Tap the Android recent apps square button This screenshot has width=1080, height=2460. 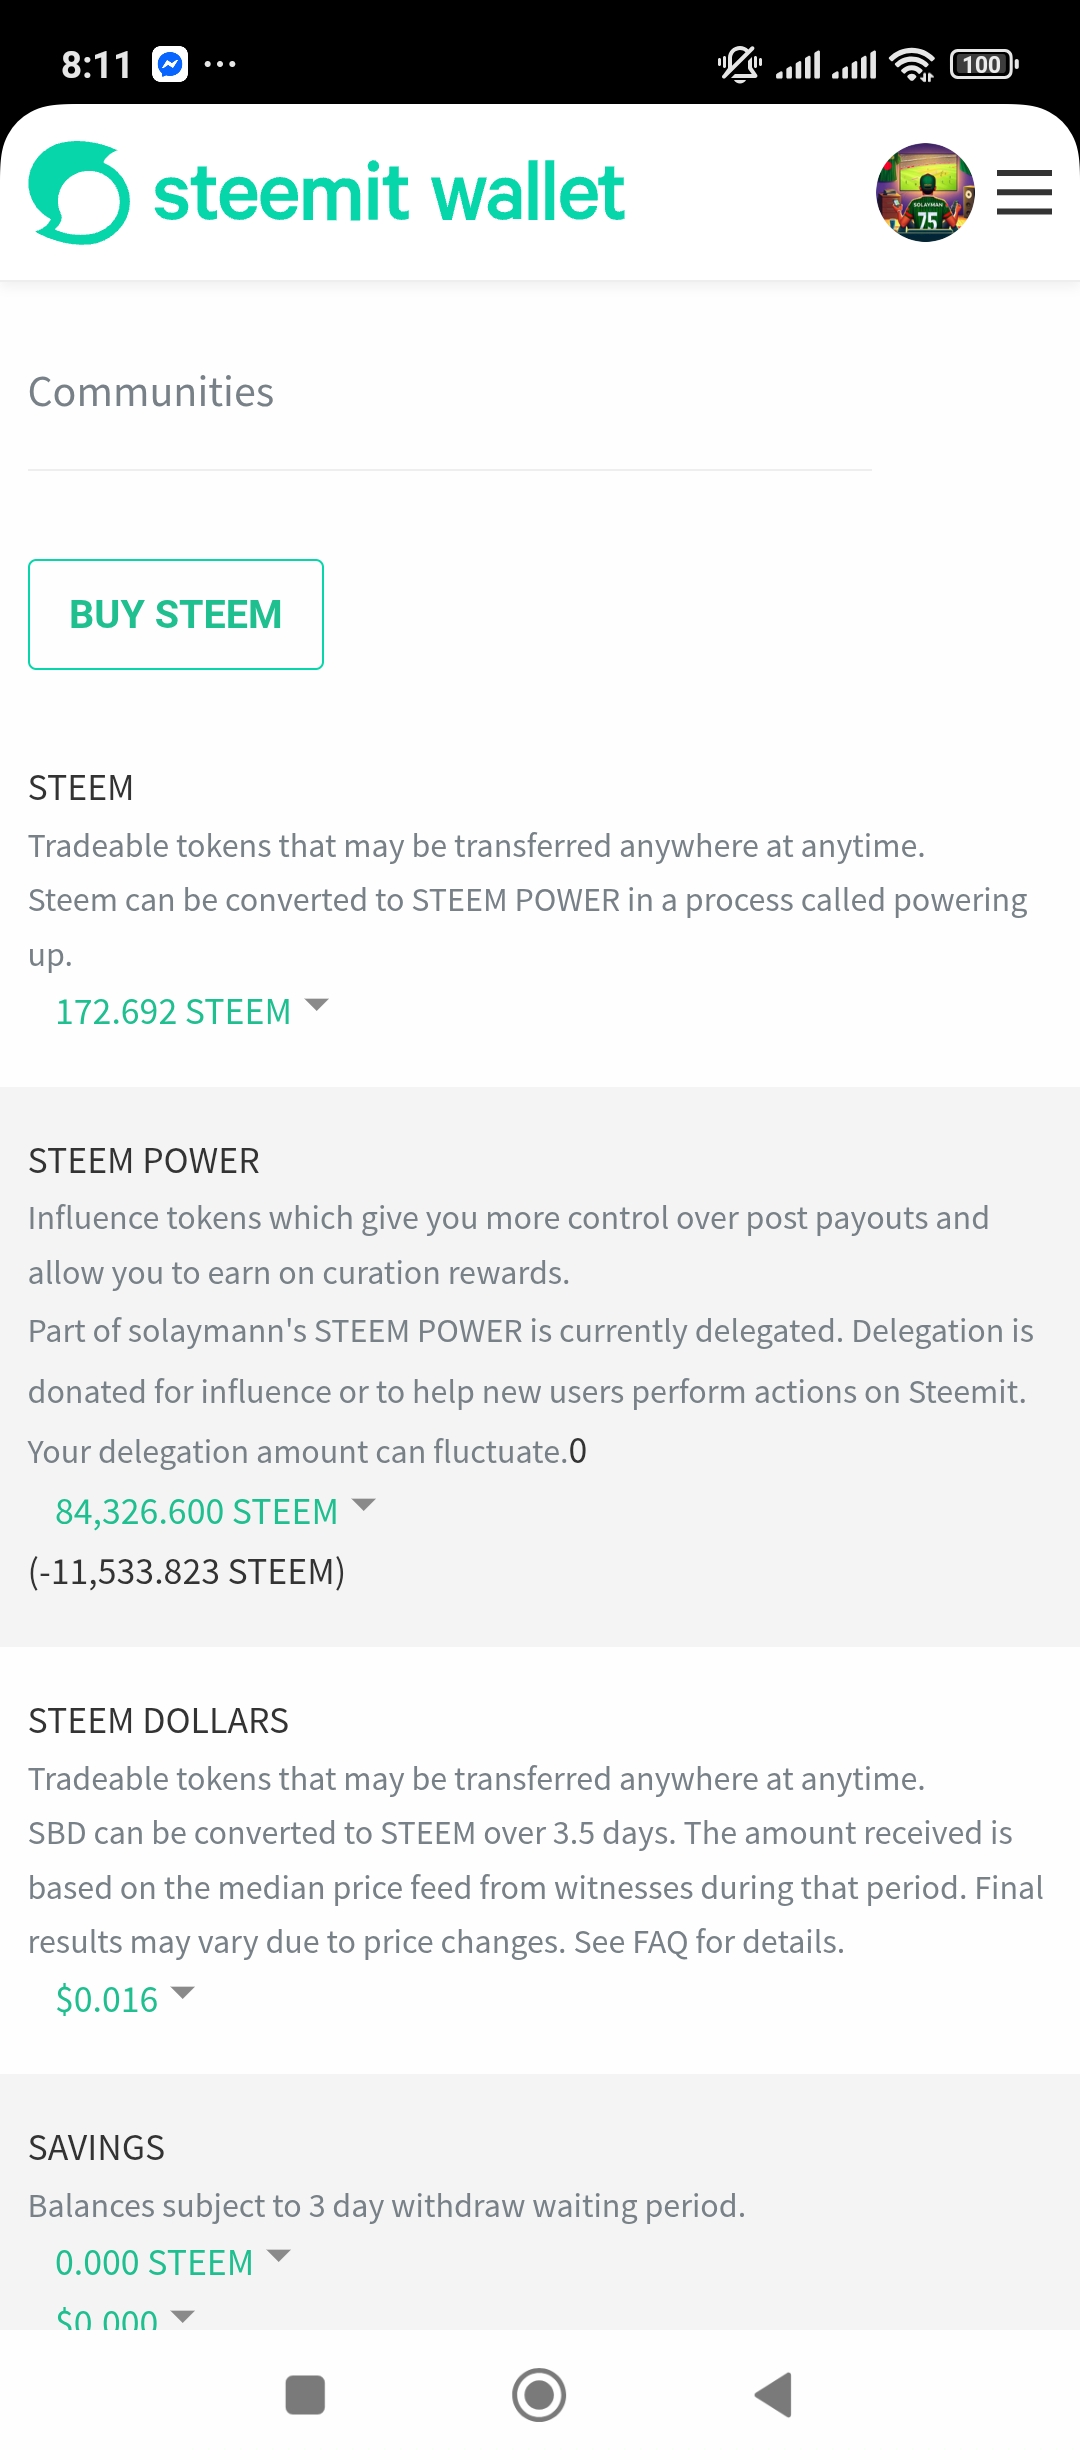(305, 2395)
